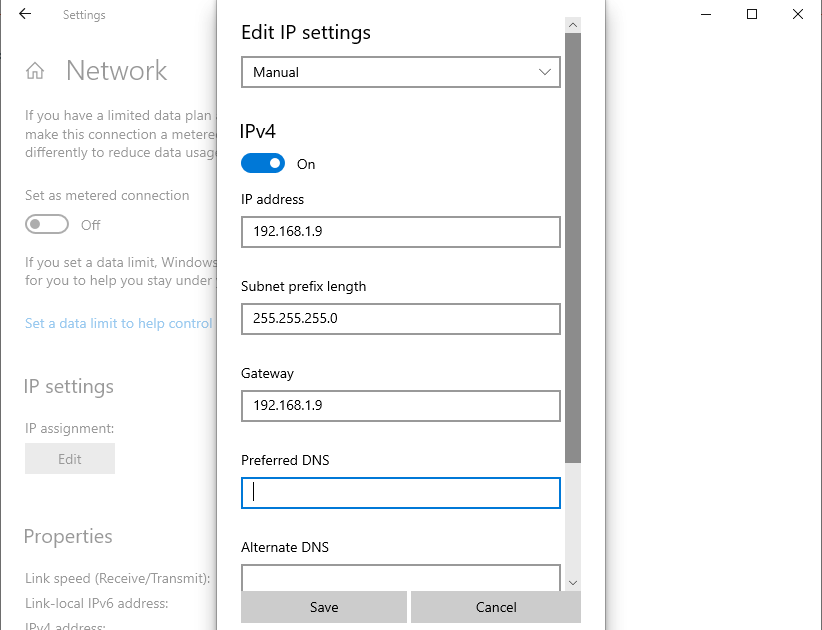Select the Subnet prefix length field
Viewport: 822px width, 630px height.
(400, 319)
